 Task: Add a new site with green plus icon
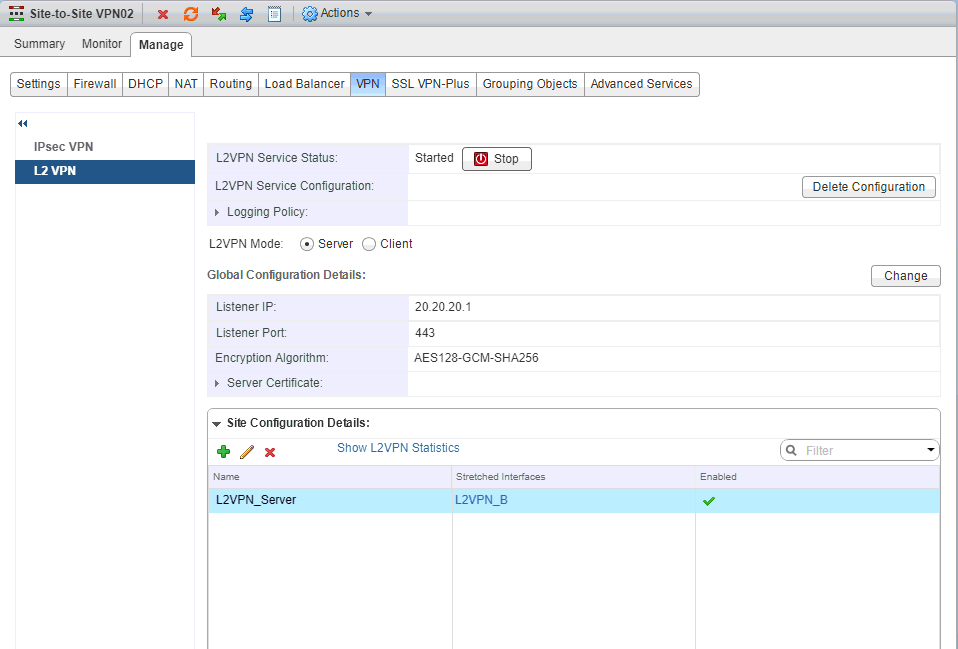[223, 452]
